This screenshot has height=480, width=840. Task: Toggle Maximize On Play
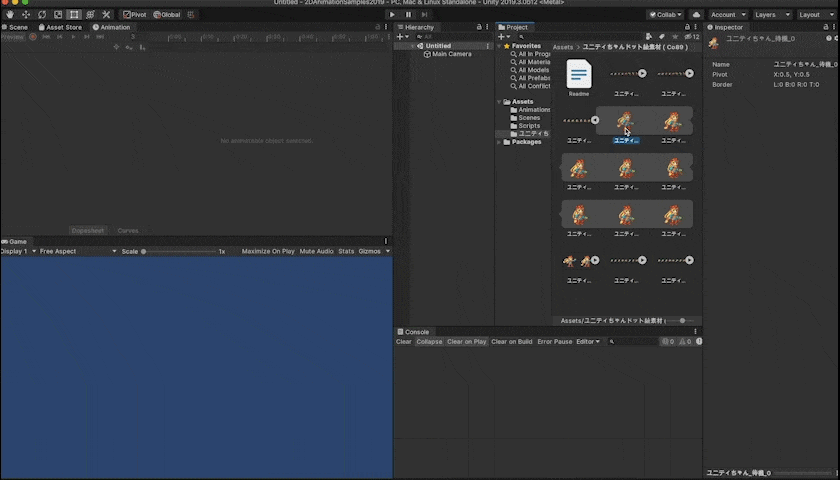click(268, 251)
